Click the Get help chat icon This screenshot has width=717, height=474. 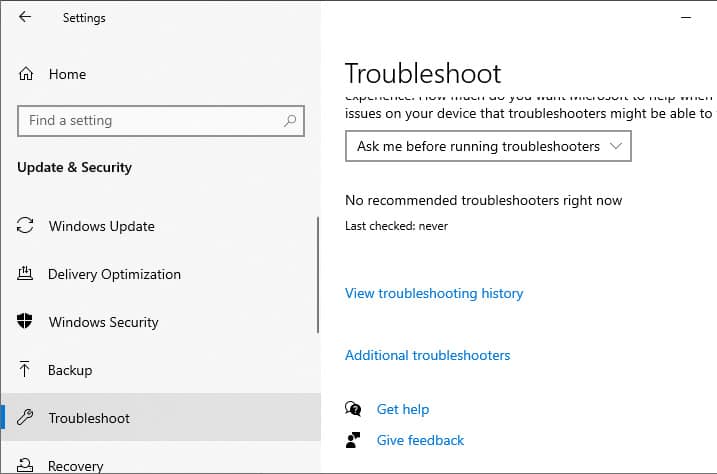[x=353, y=409]
